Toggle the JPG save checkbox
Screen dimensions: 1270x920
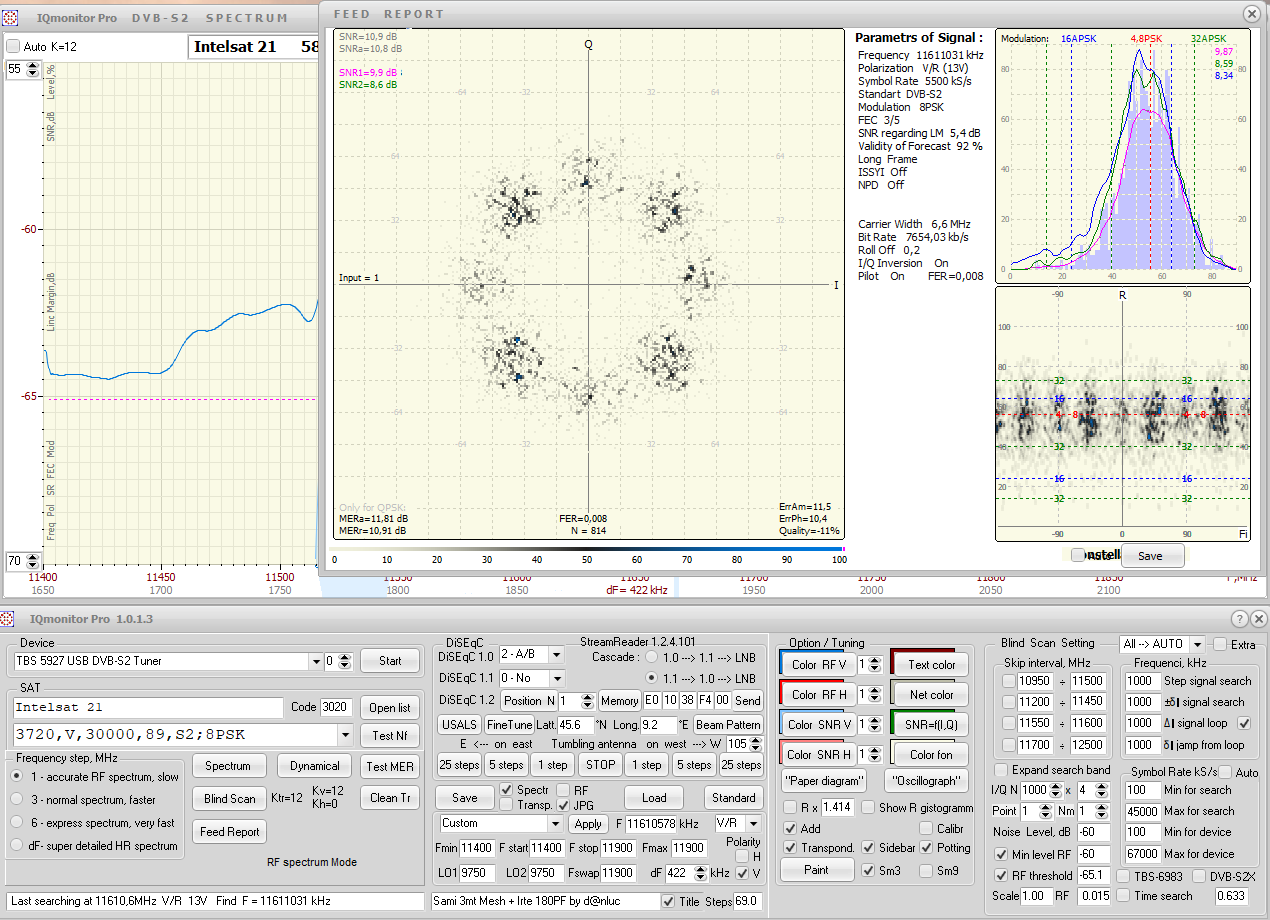(x=565, y=805)
